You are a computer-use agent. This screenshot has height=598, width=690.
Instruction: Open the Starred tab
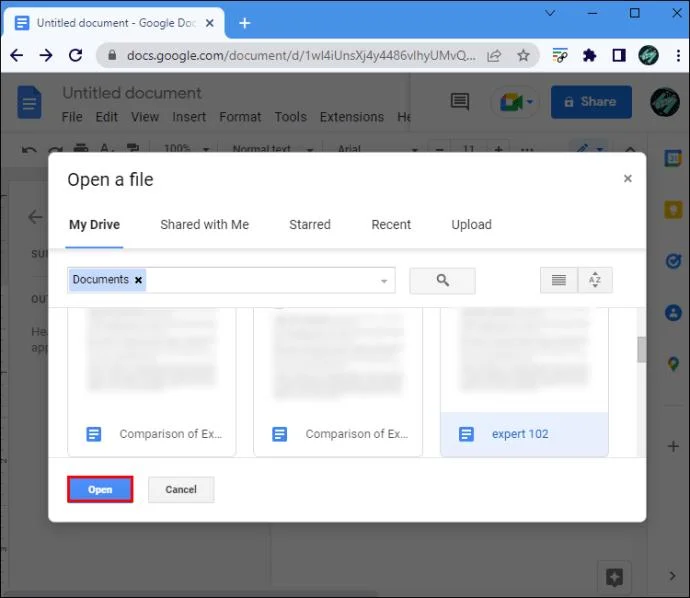tap(310, 225)
